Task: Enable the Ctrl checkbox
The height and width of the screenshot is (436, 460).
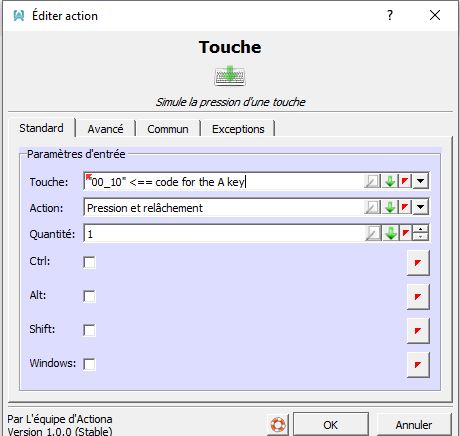Action: pyautogui.click(x=89, y=262)
